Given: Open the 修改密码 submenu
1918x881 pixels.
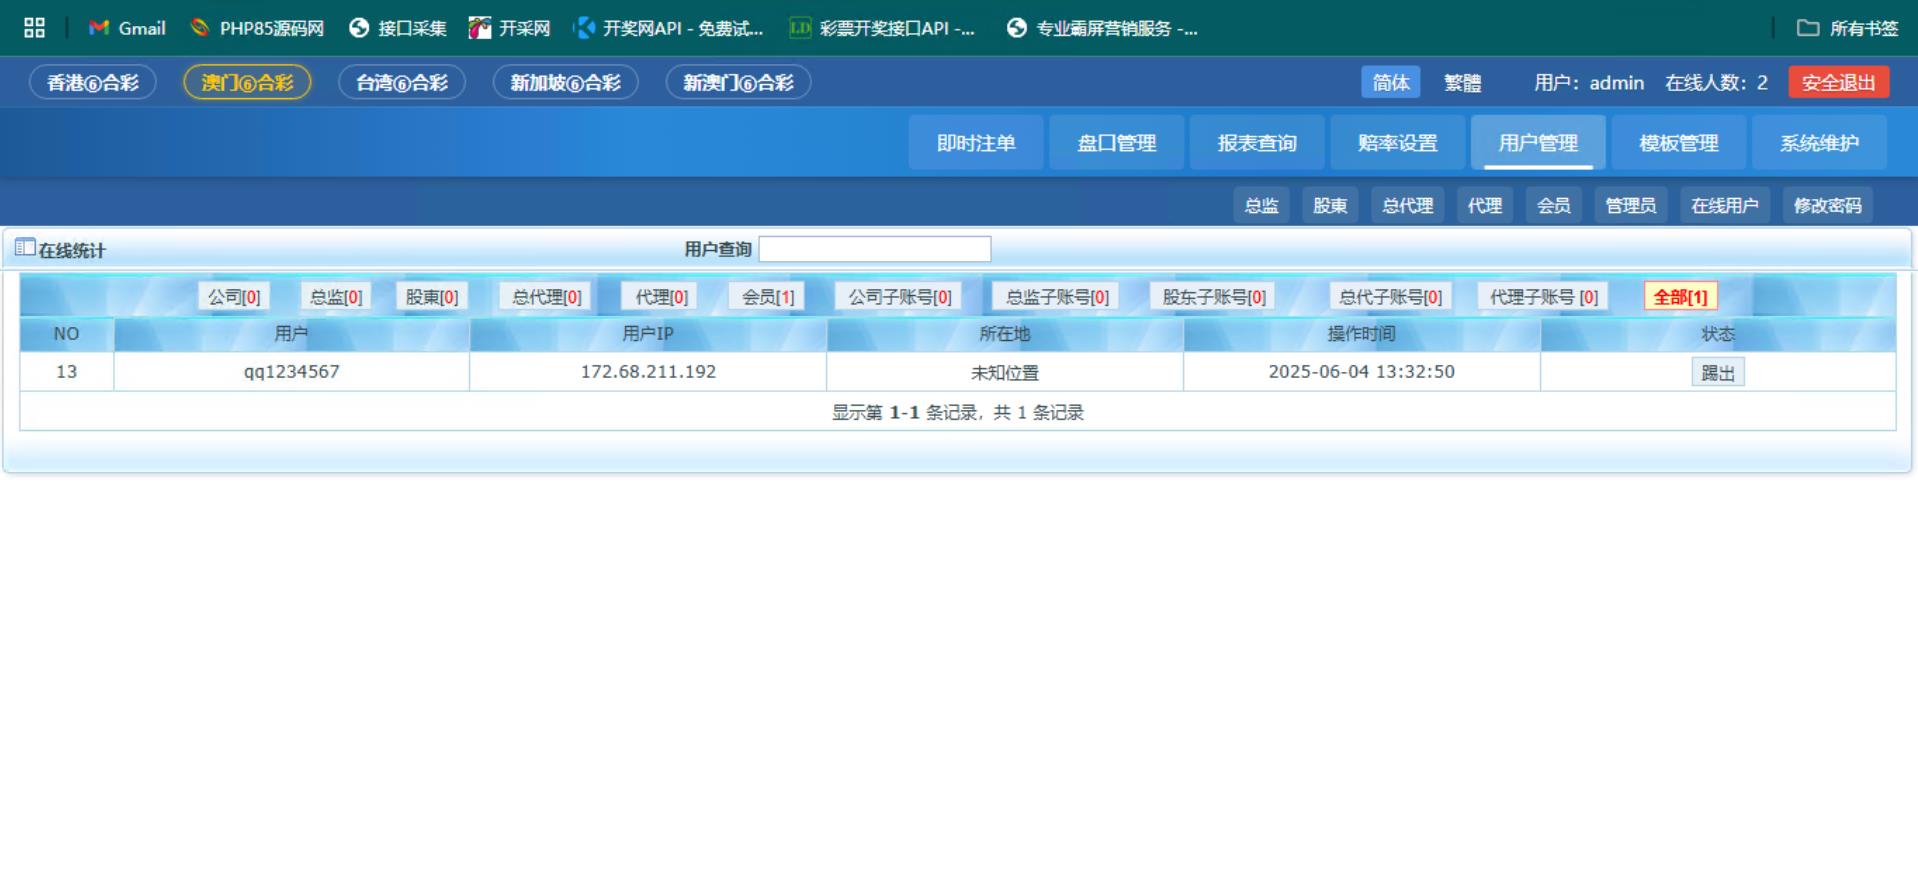Looking at the screenshot, I should 1827,206.
